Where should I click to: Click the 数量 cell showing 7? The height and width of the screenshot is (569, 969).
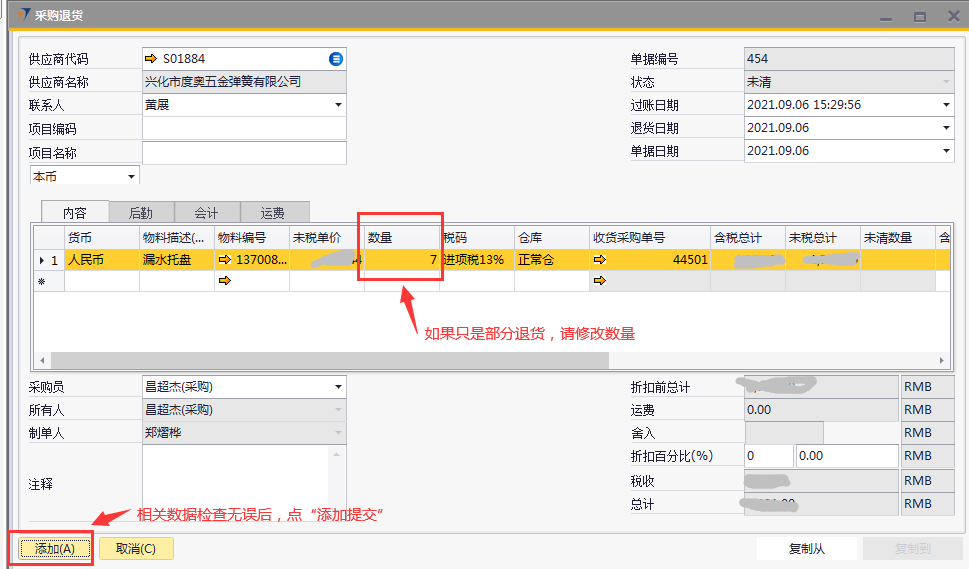[402, 260]
